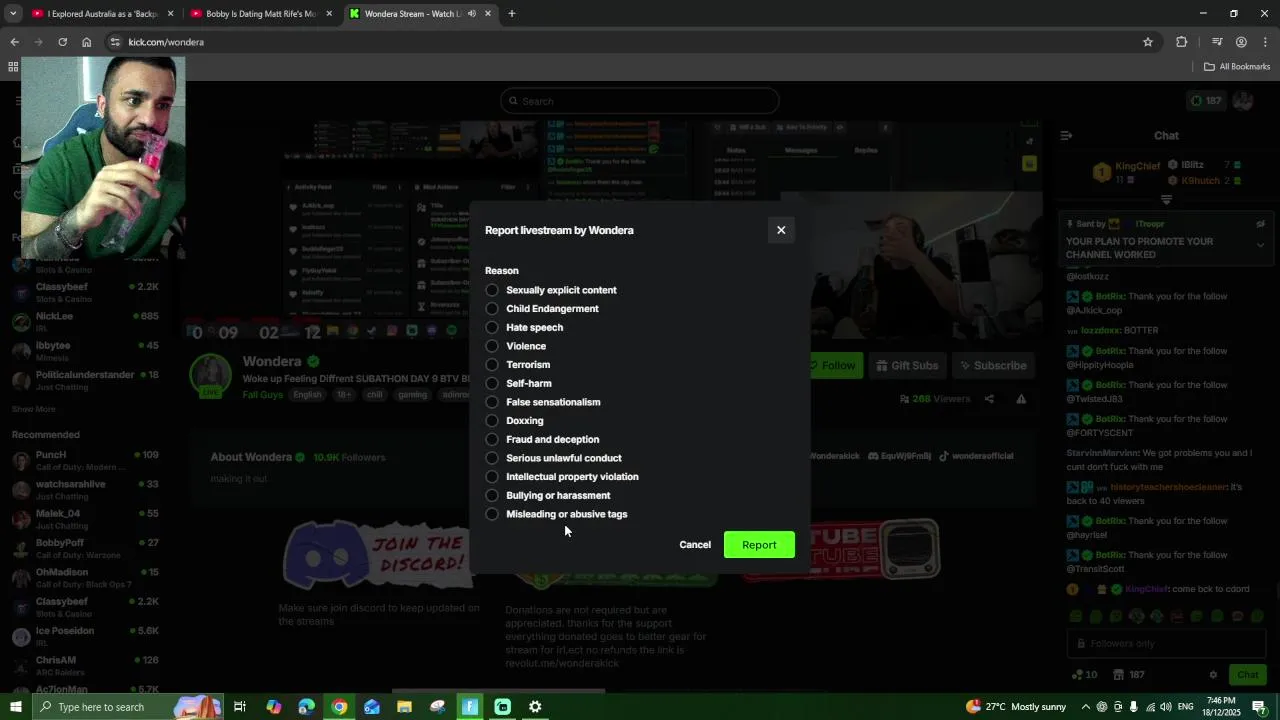Expand Show More followed channels
The width and height of the screenshot is (1280, 720).
(x=34, y=409)
